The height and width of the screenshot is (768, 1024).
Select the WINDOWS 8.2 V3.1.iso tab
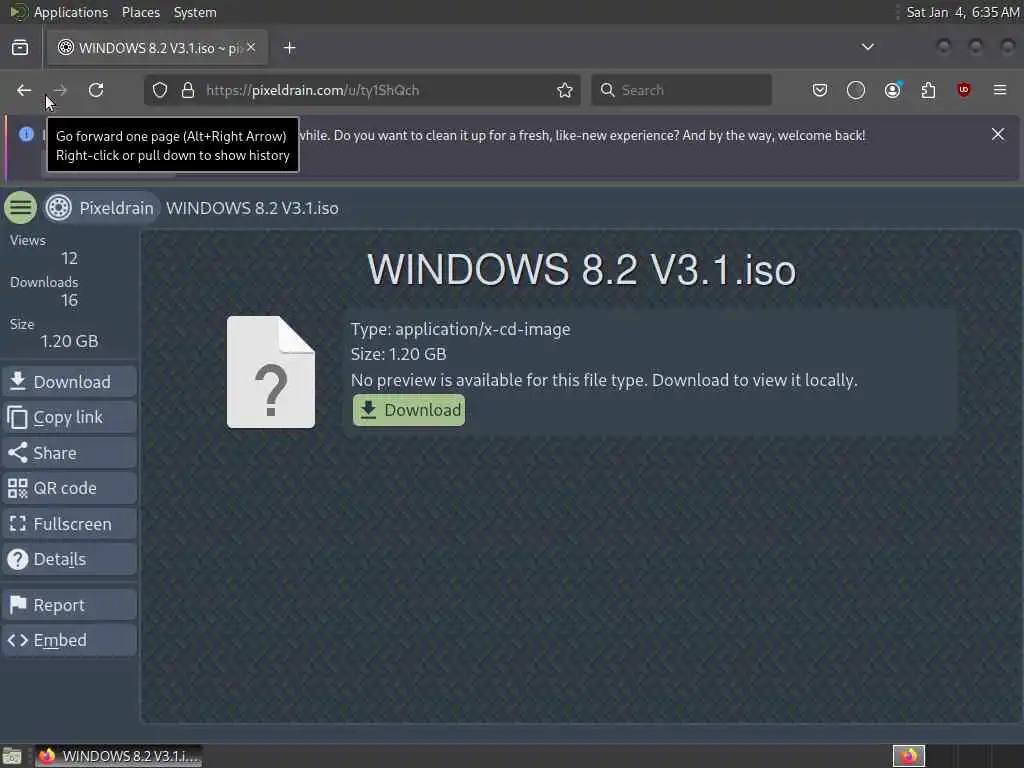(x=157, y=48)
